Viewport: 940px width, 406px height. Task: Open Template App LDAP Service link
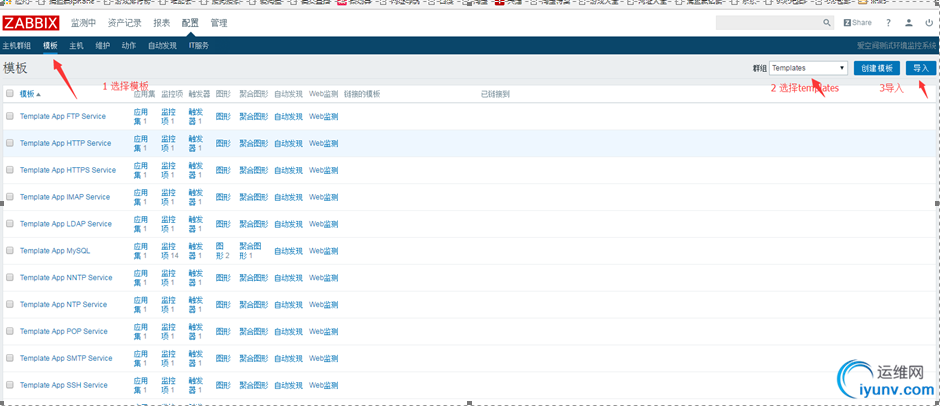pos(66,224)
